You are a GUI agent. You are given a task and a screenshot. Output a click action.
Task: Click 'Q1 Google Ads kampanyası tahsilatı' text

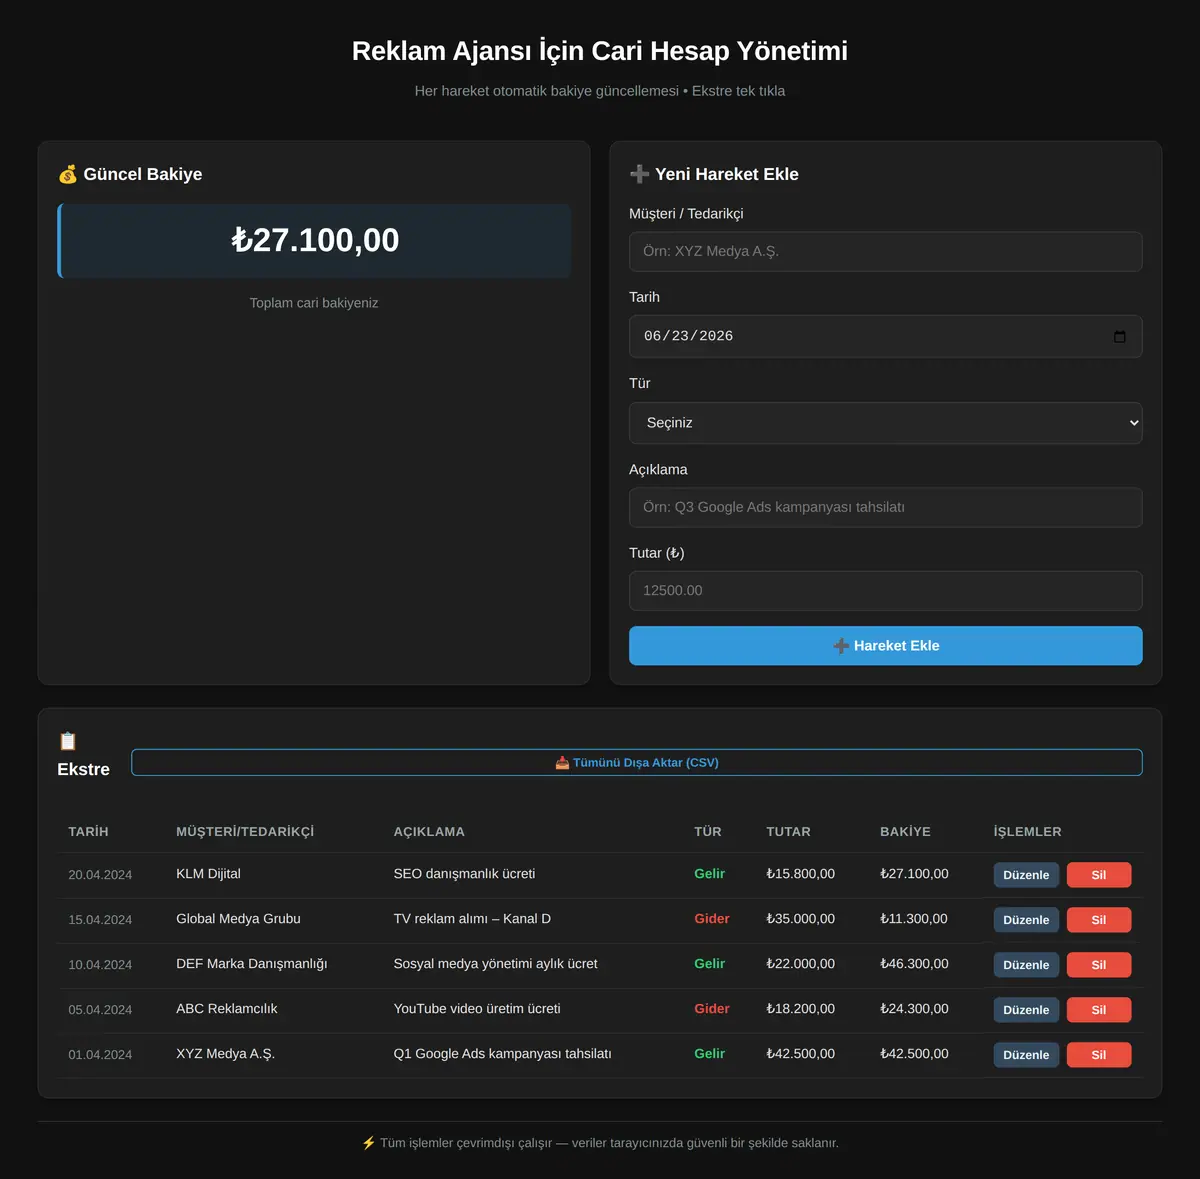pos(502,1054)
